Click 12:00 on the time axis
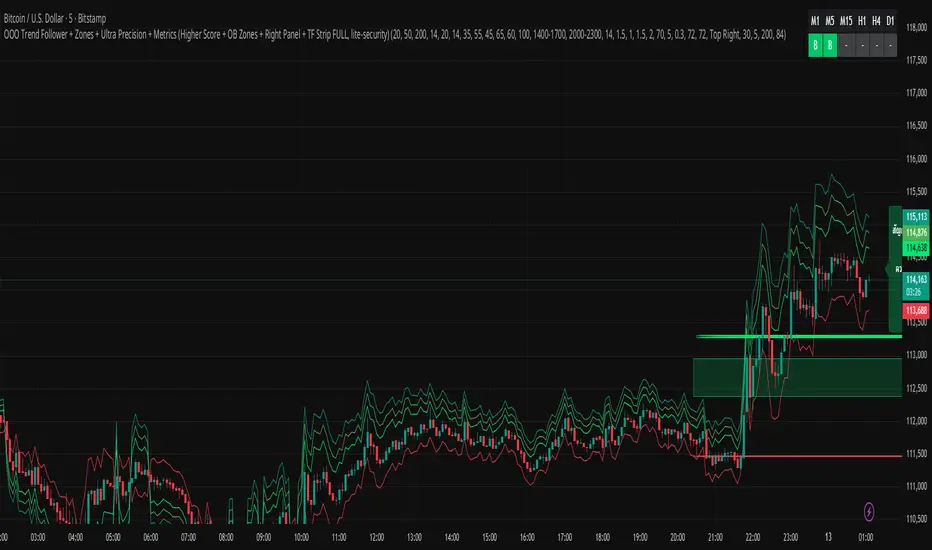The image size is (932, 550). 376,537
